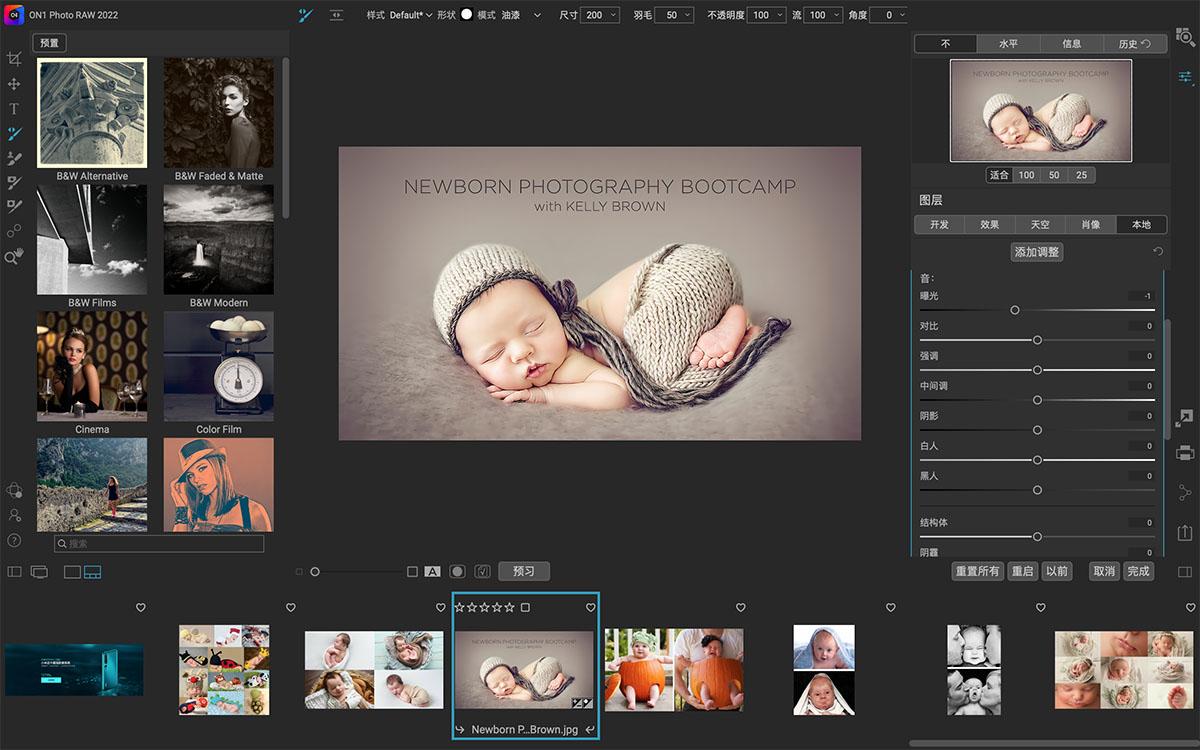
Task: Select the currently highlighted Local Adjustment brush
Action: click(13, 133)
